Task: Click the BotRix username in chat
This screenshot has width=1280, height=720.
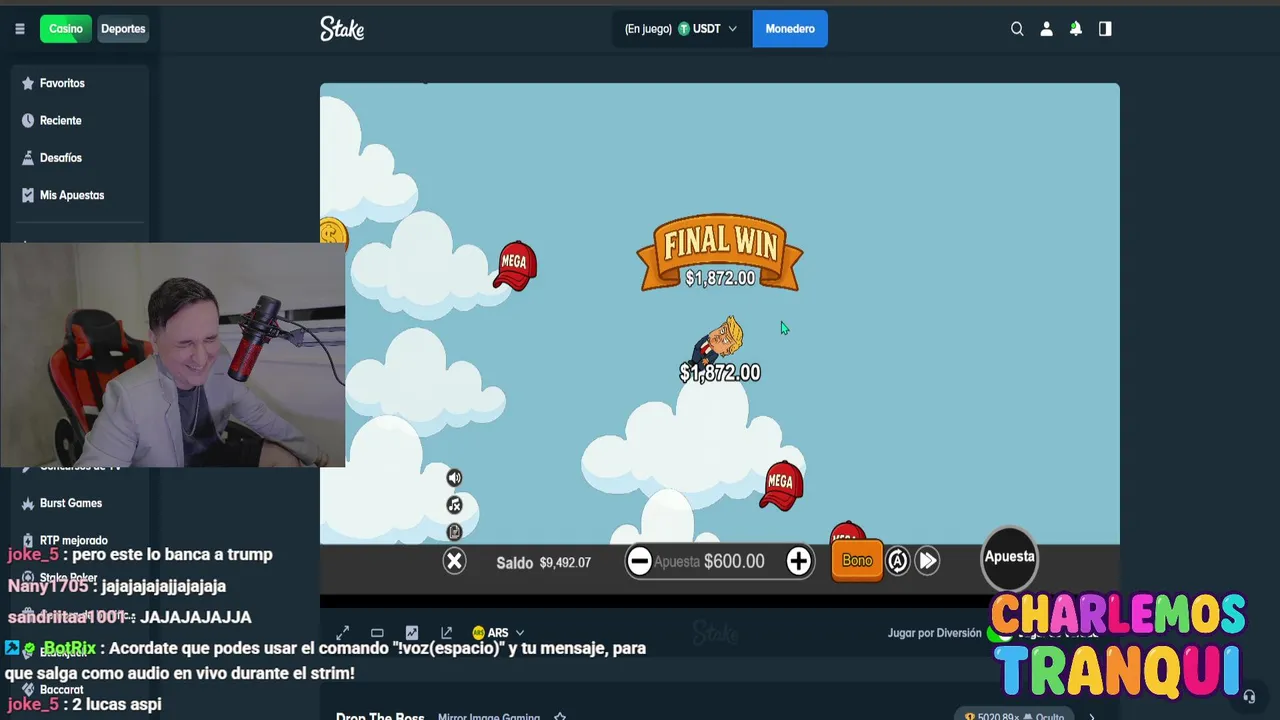Action: click(70, 648)
